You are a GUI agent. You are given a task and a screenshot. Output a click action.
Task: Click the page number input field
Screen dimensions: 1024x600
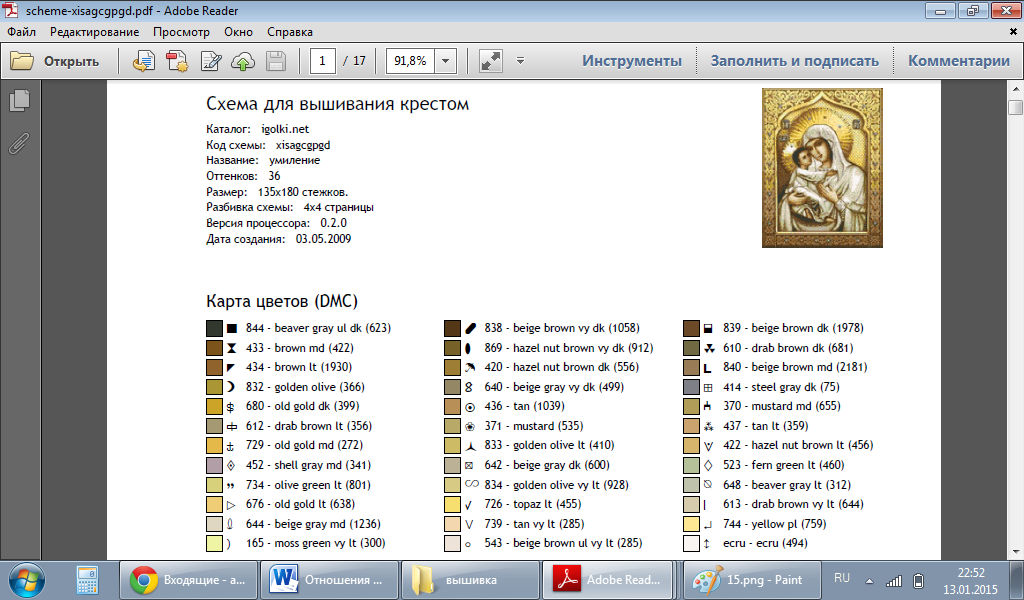coord(322,61)
